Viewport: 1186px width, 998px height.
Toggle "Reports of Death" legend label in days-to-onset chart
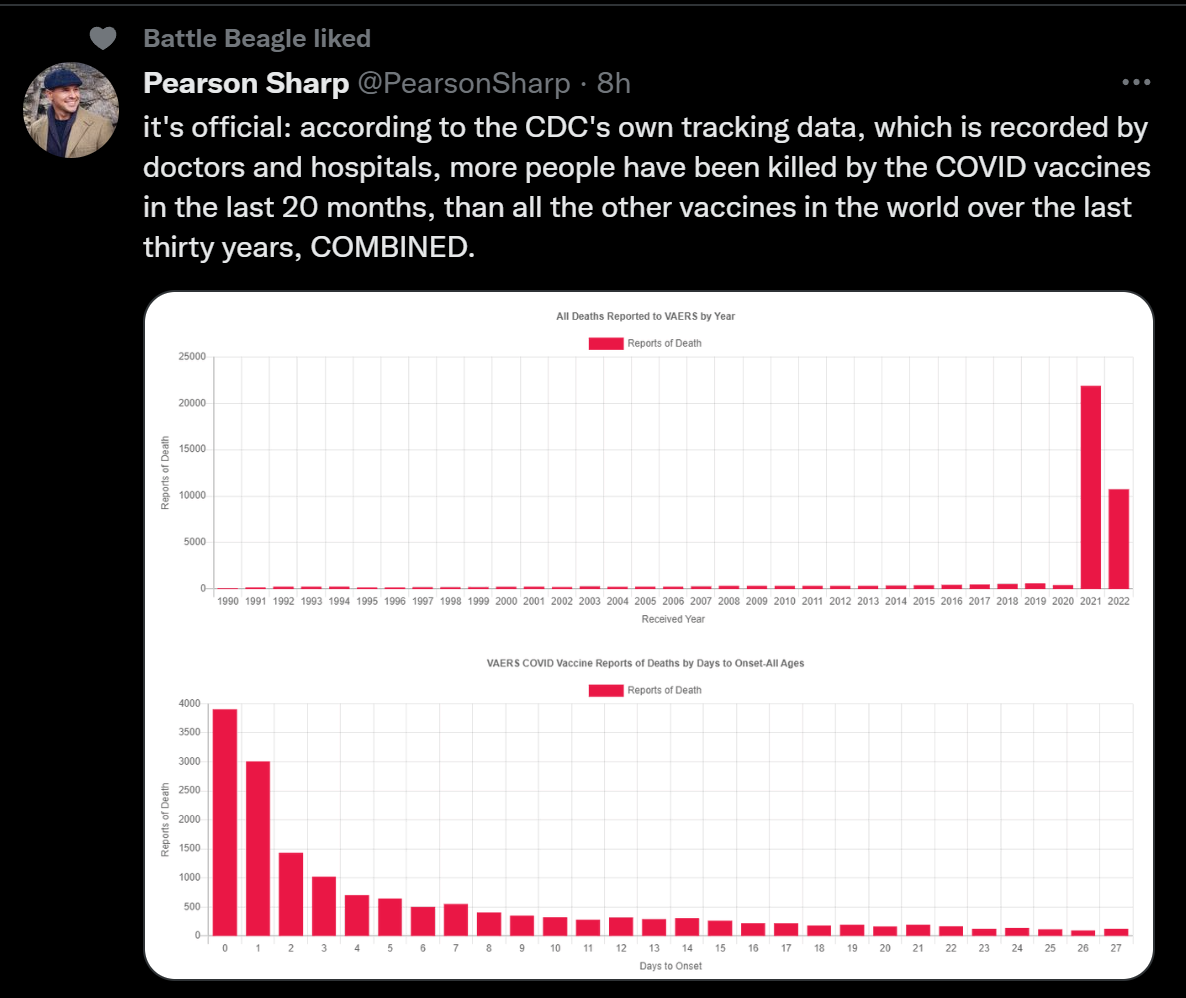pyautogui.click(x=664, y=690)
